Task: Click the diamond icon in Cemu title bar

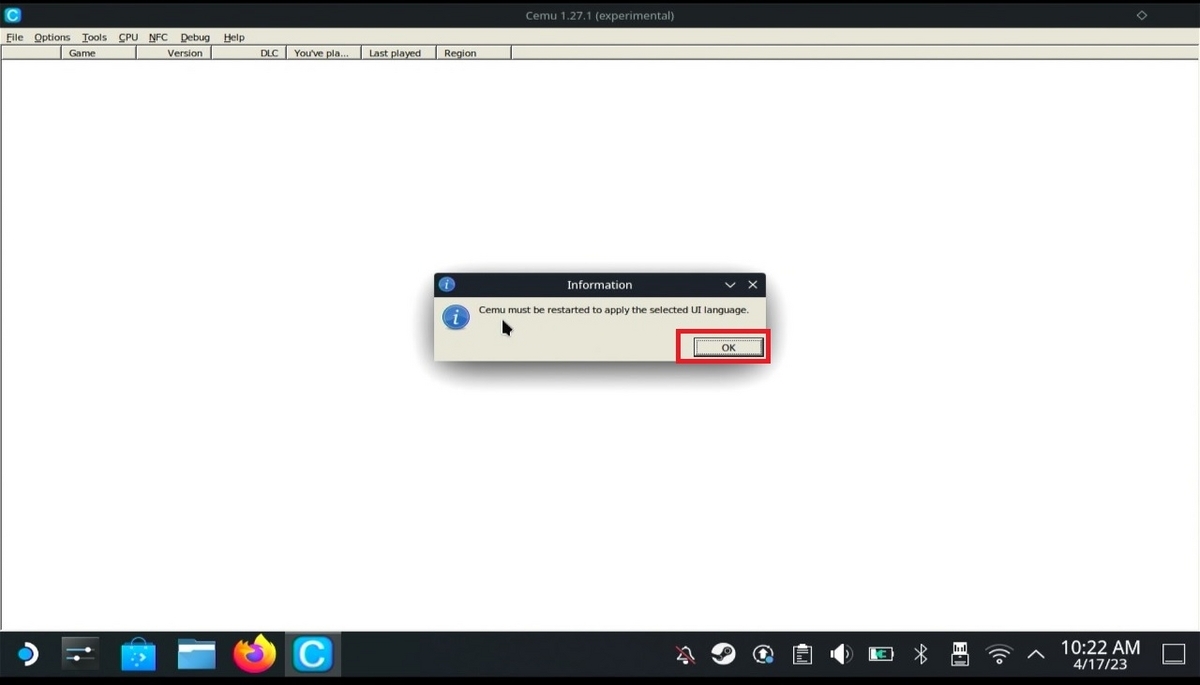Action: coord(1142,15)
